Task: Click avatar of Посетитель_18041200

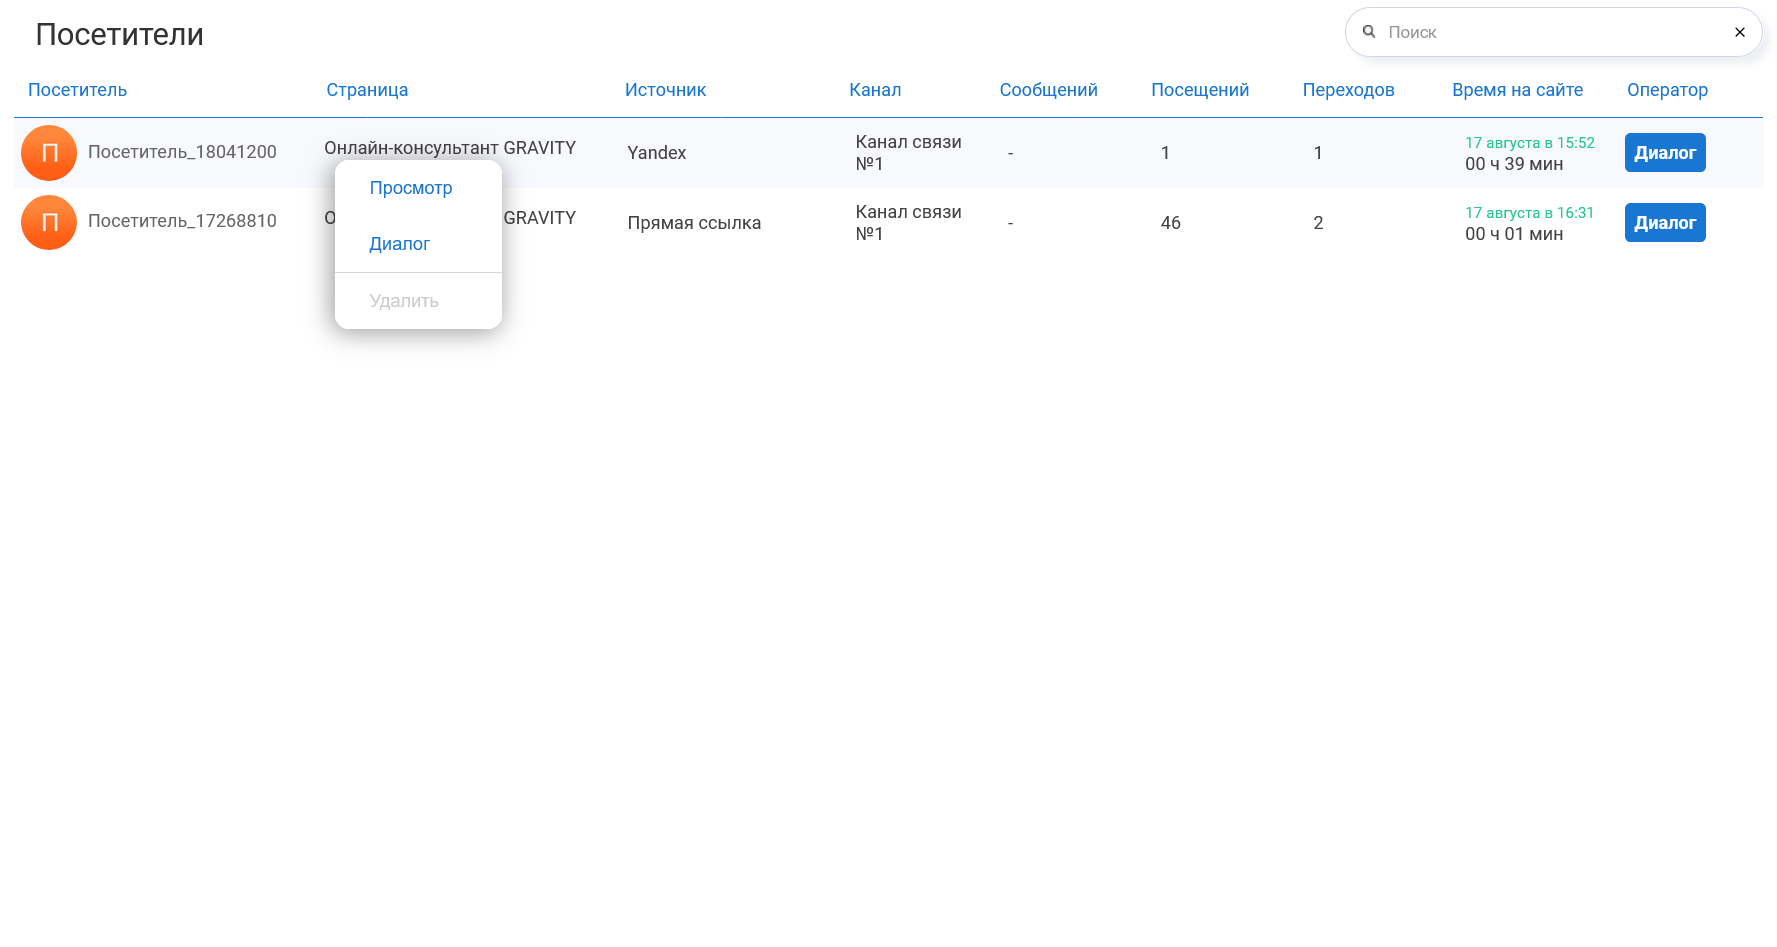Action: coord(49,153)
